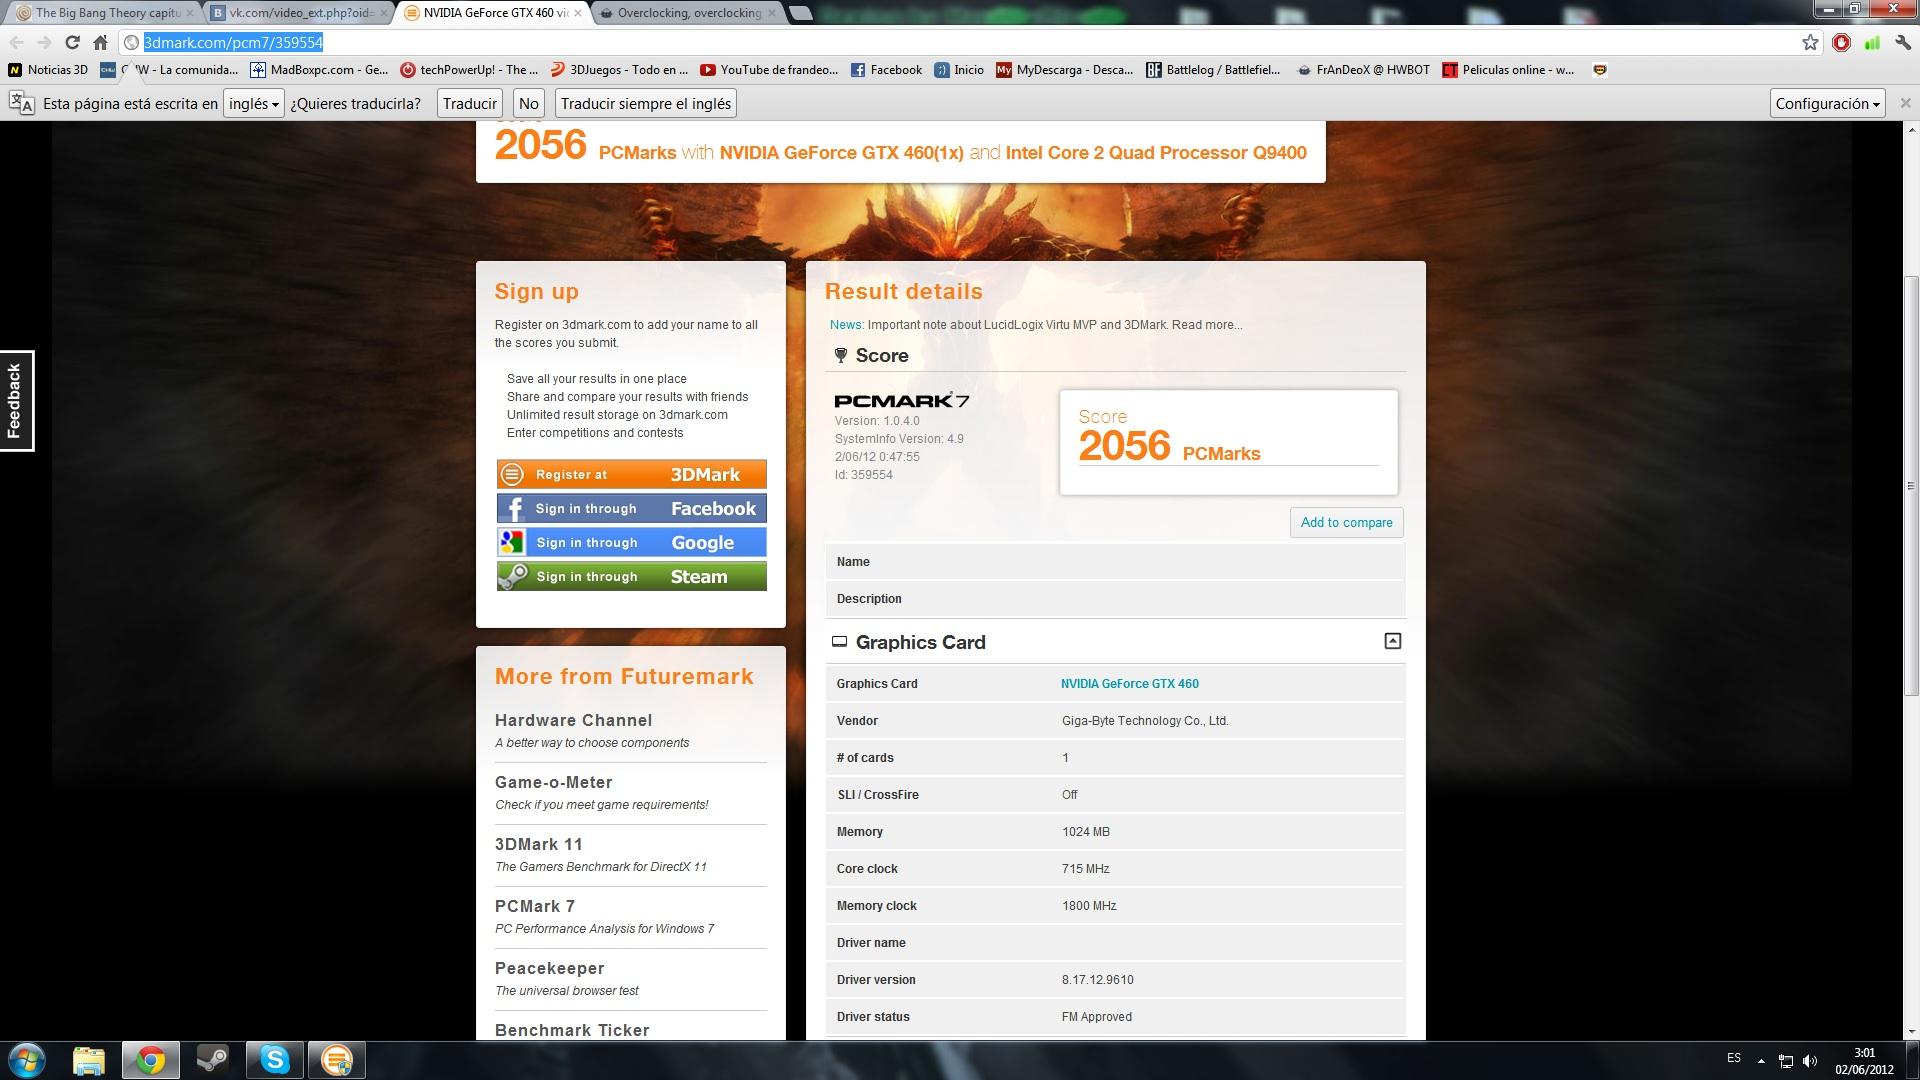Open the Chrome wrench menu
This screenshot has width=1920, height=1080.
tap(1903, 42)
